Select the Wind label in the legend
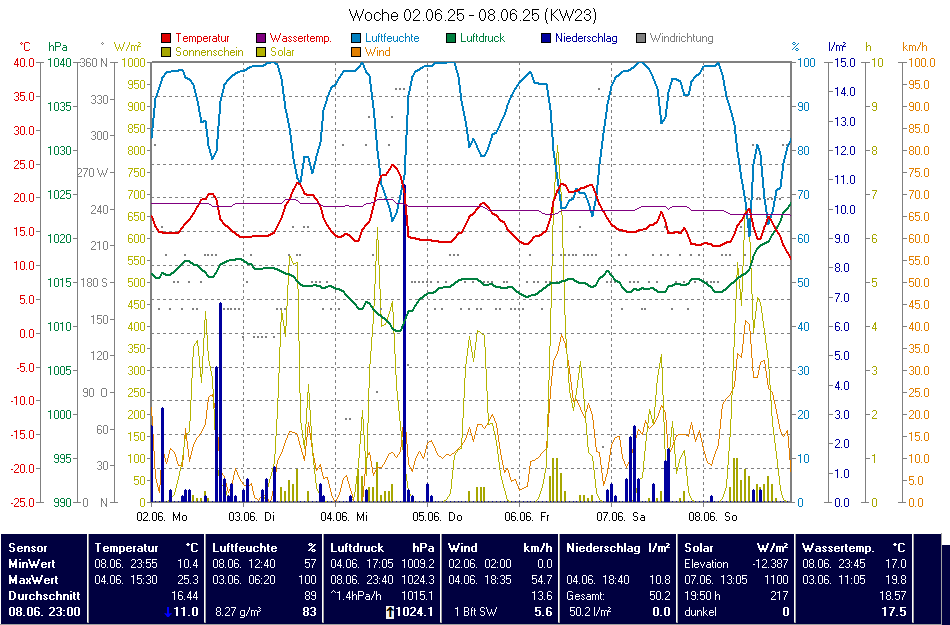Screen dimensions: 950x625 point(377,52)
